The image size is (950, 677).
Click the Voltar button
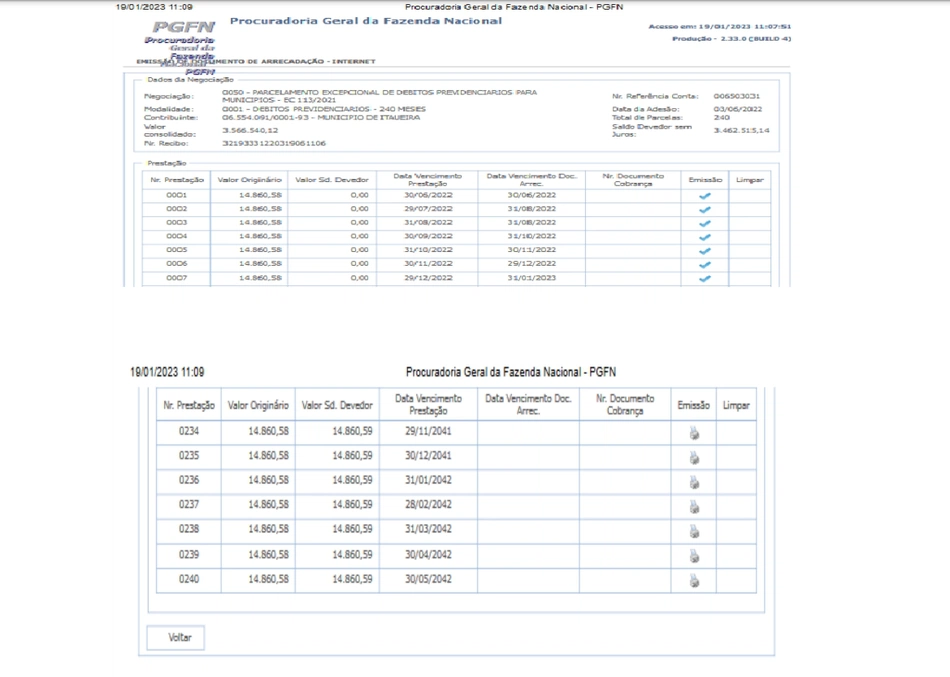pyautogui.click(x=176, y=638)
